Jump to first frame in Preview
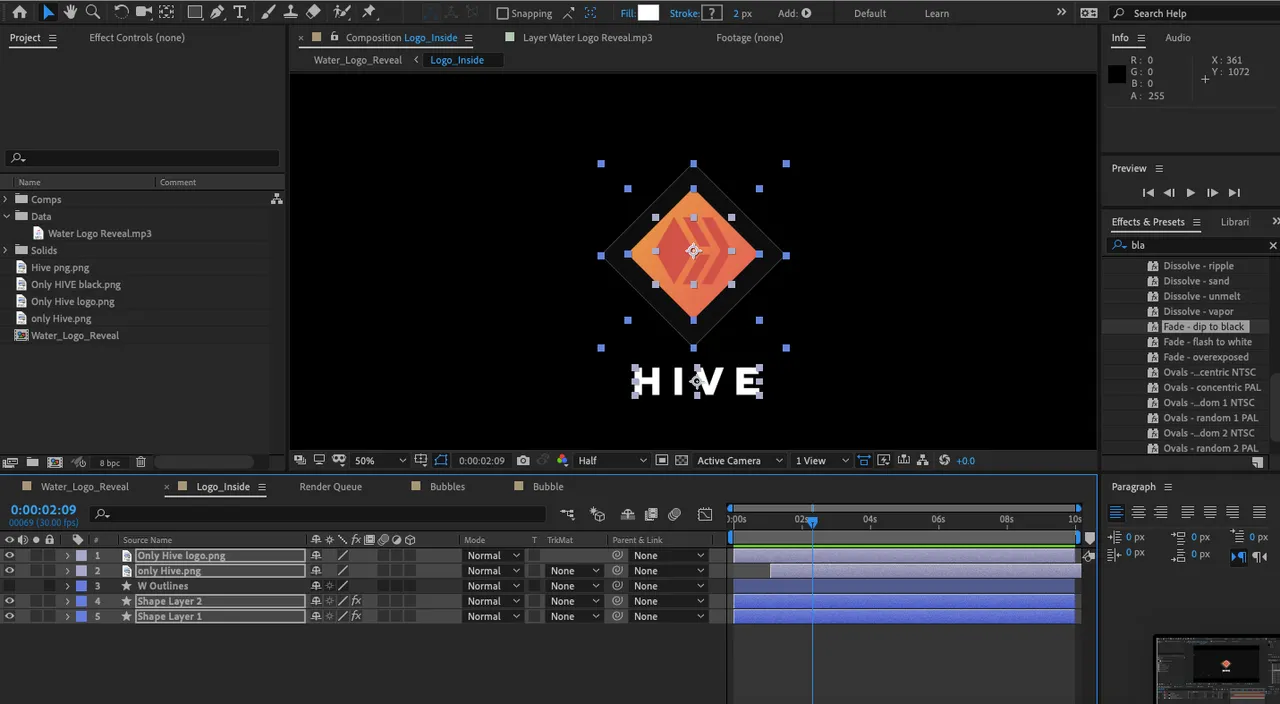The width and height of the screenshot is (1280, 704). point(1148,193)
